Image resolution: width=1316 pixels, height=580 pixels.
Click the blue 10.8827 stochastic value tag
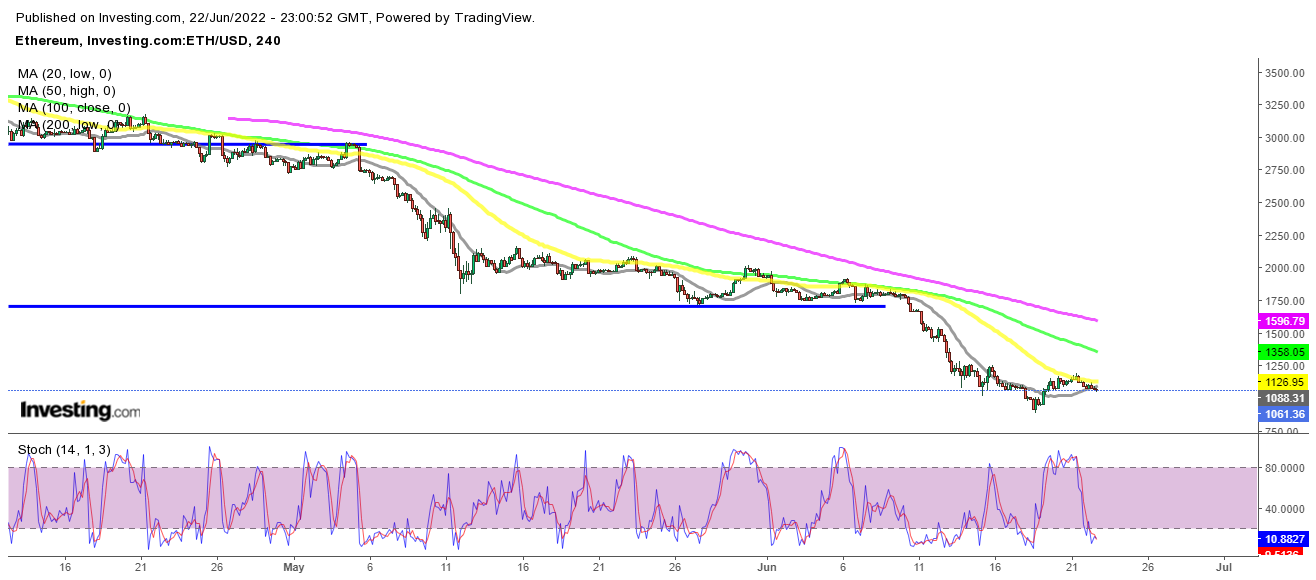coord(1284,539)
